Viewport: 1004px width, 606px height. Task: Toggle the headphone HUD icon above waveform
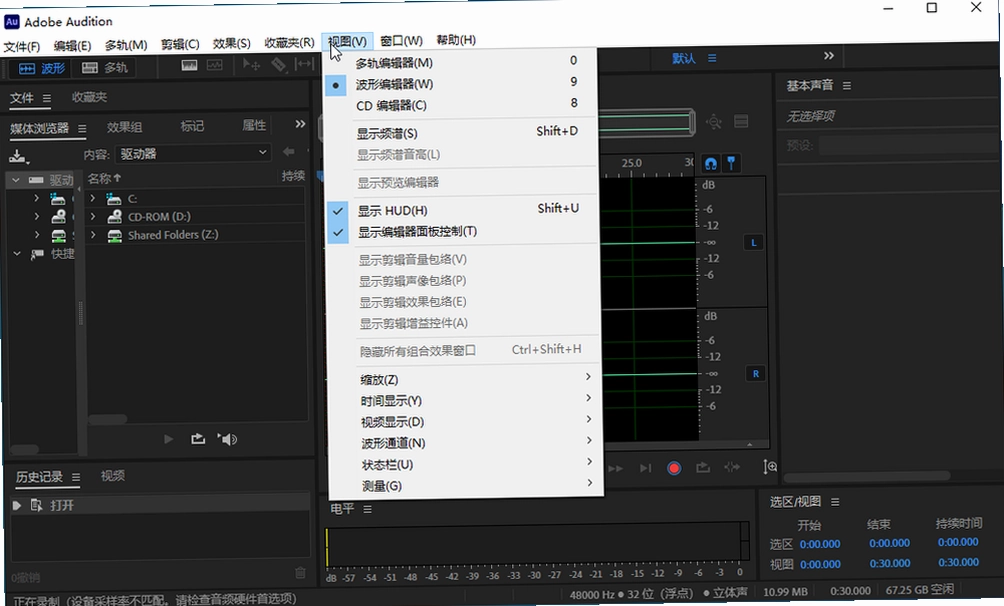click(711, 163)
